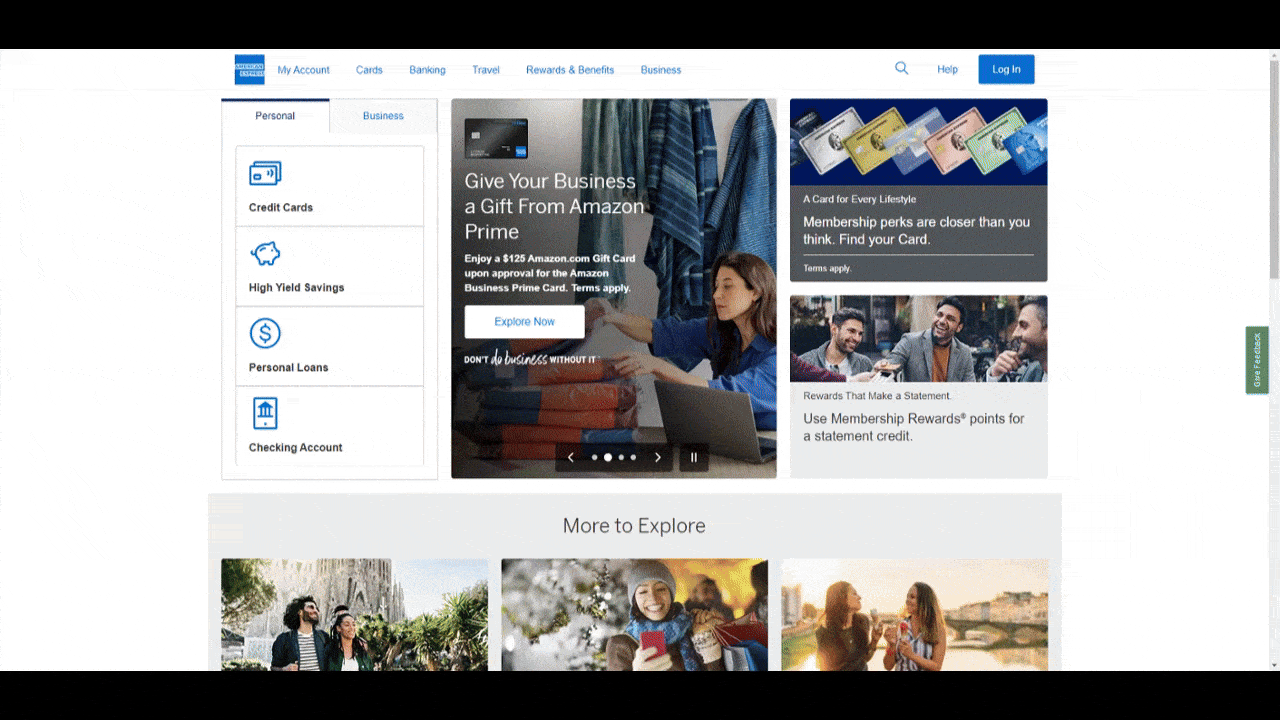
Task: Select the Personal tab
Action: coord(275,116)
